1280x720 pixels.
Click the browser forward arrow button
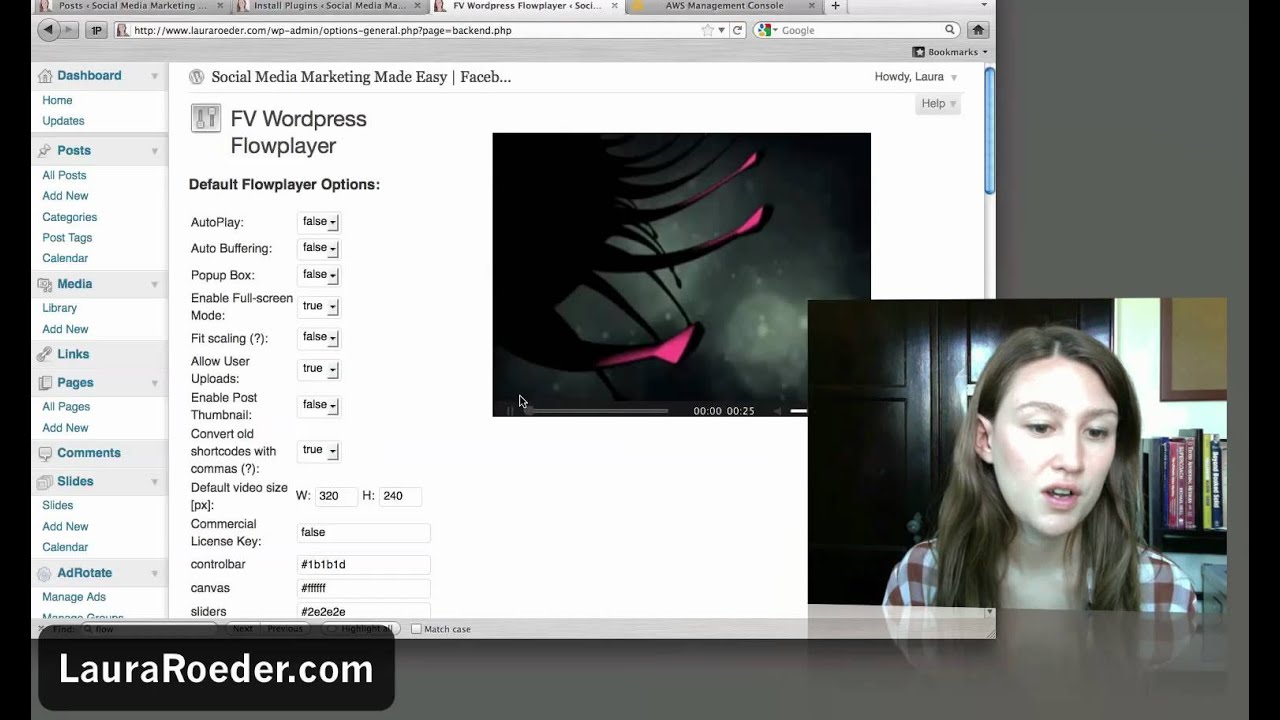(69, 30)
